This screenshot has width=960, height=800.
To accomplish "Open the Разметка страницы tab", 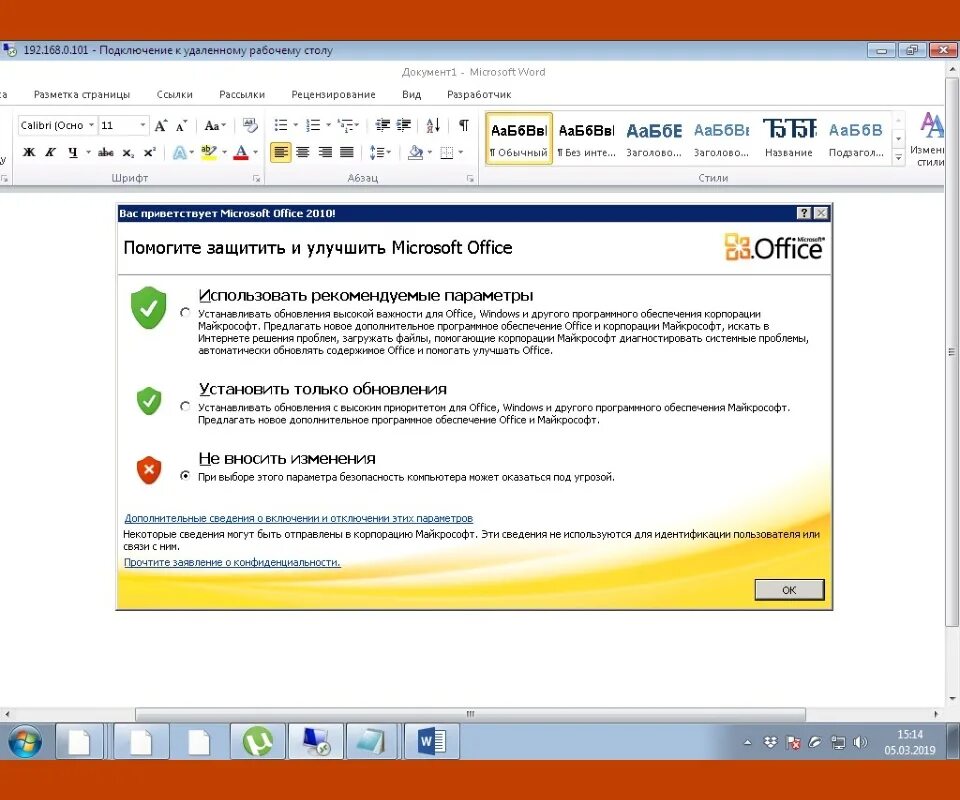I will [81, 94].
